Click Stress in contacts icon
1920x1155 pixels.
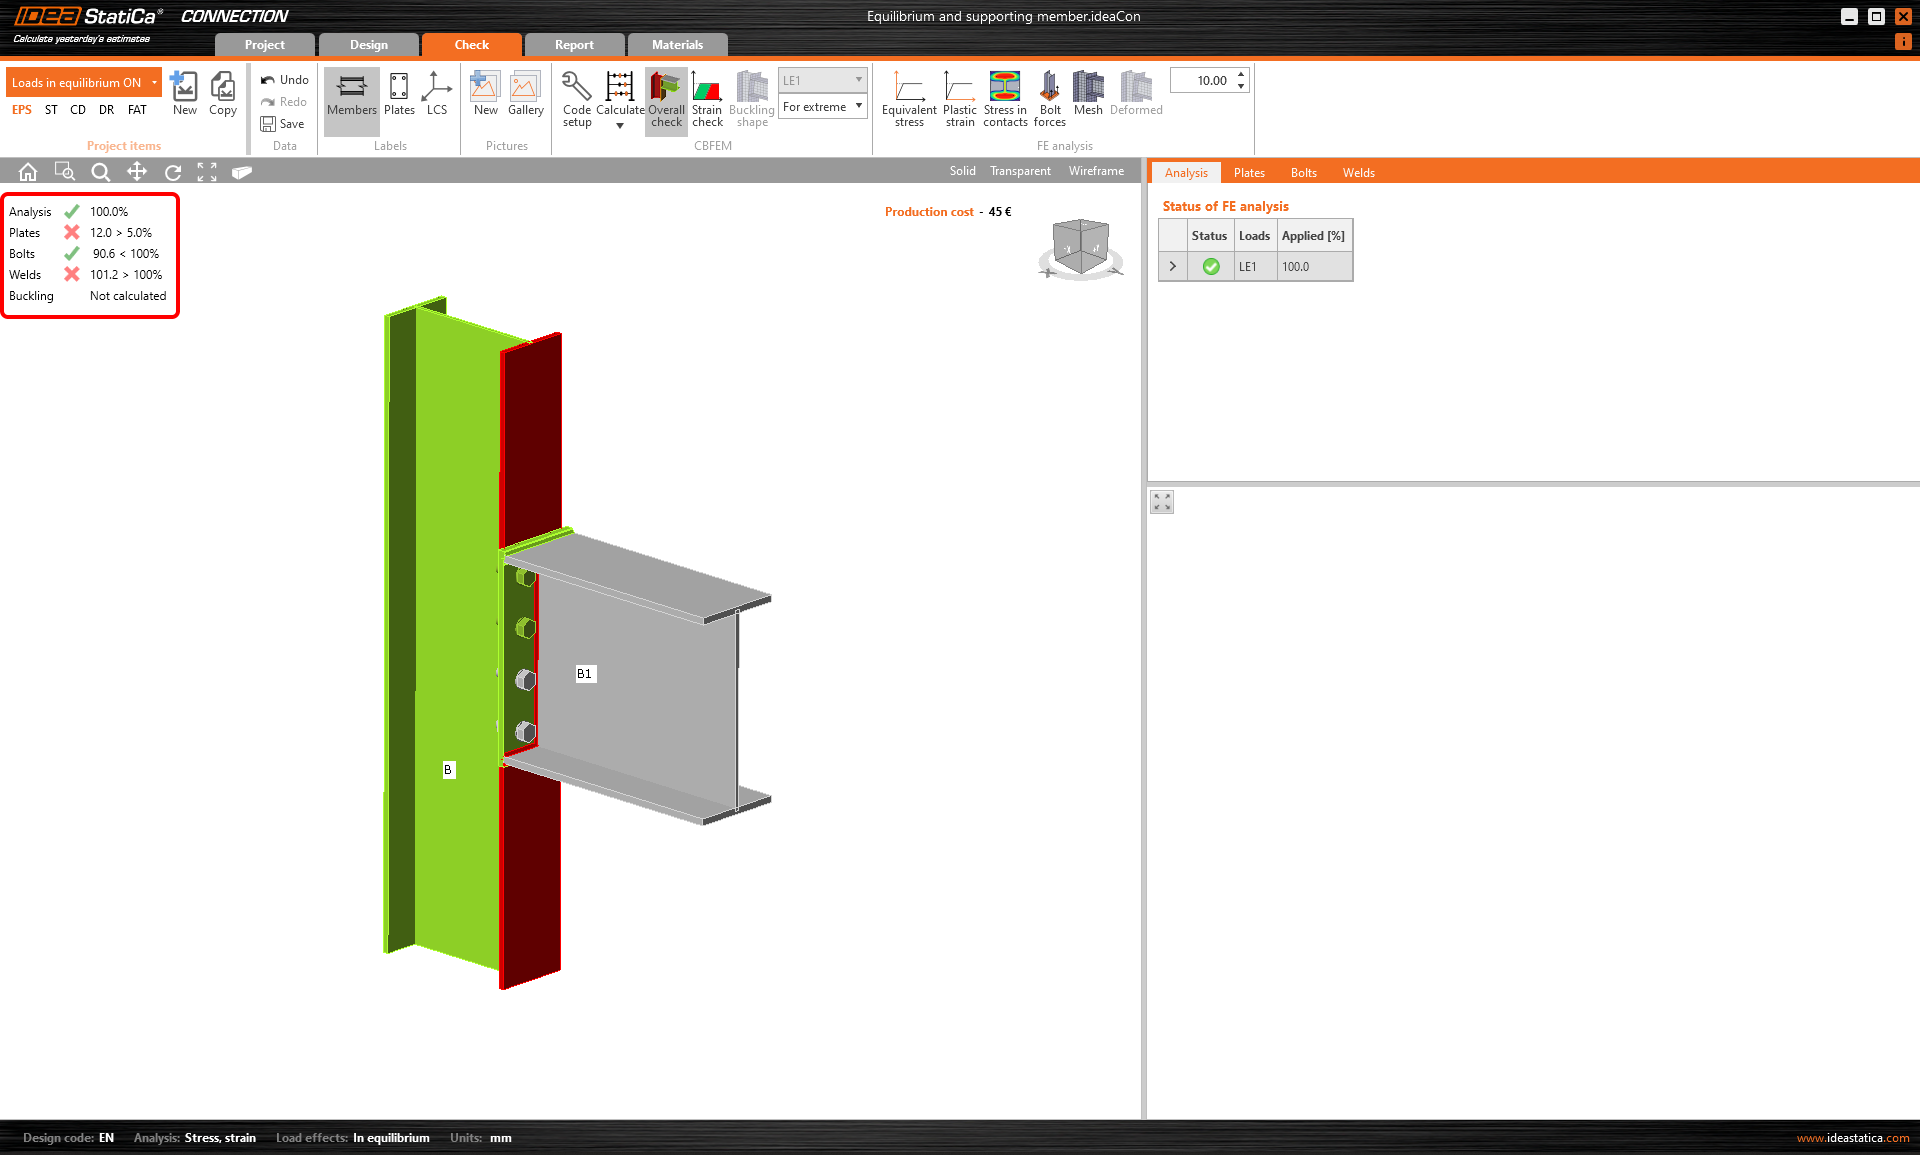click(x=1004, y=98)
